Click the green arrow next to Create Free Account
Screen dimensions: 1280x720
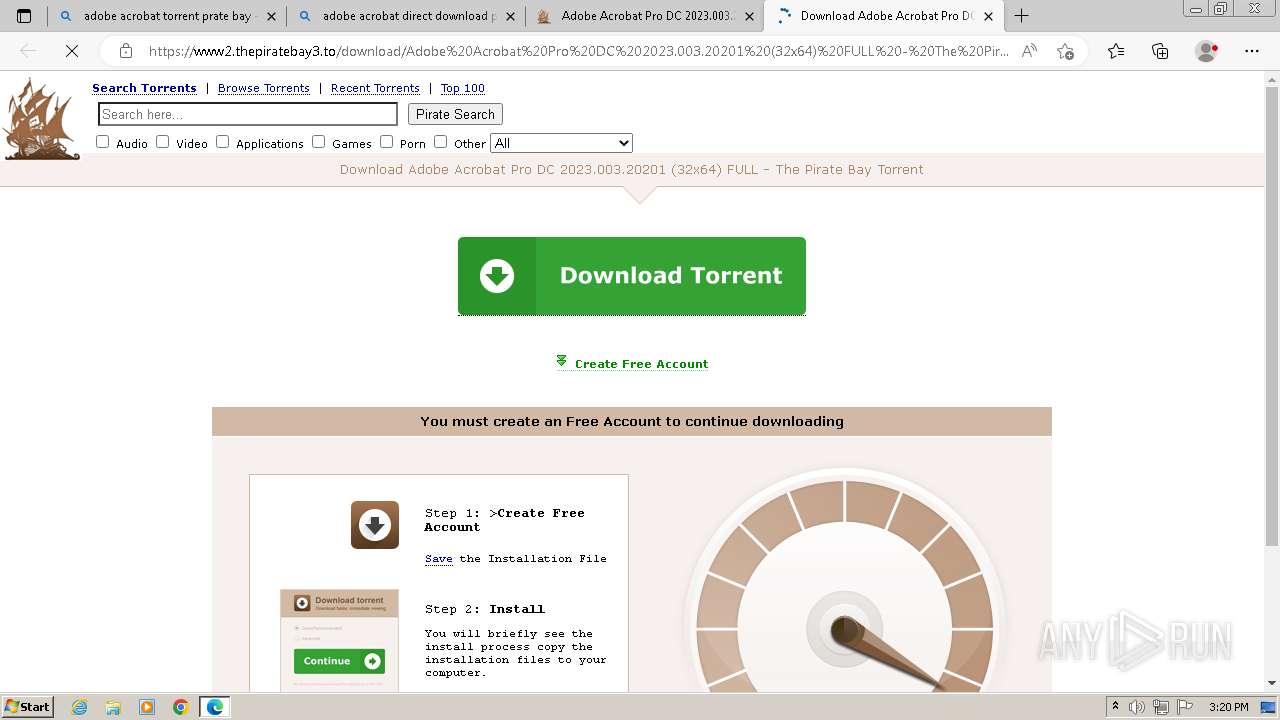pyautogui.click(x=562, y=361)
